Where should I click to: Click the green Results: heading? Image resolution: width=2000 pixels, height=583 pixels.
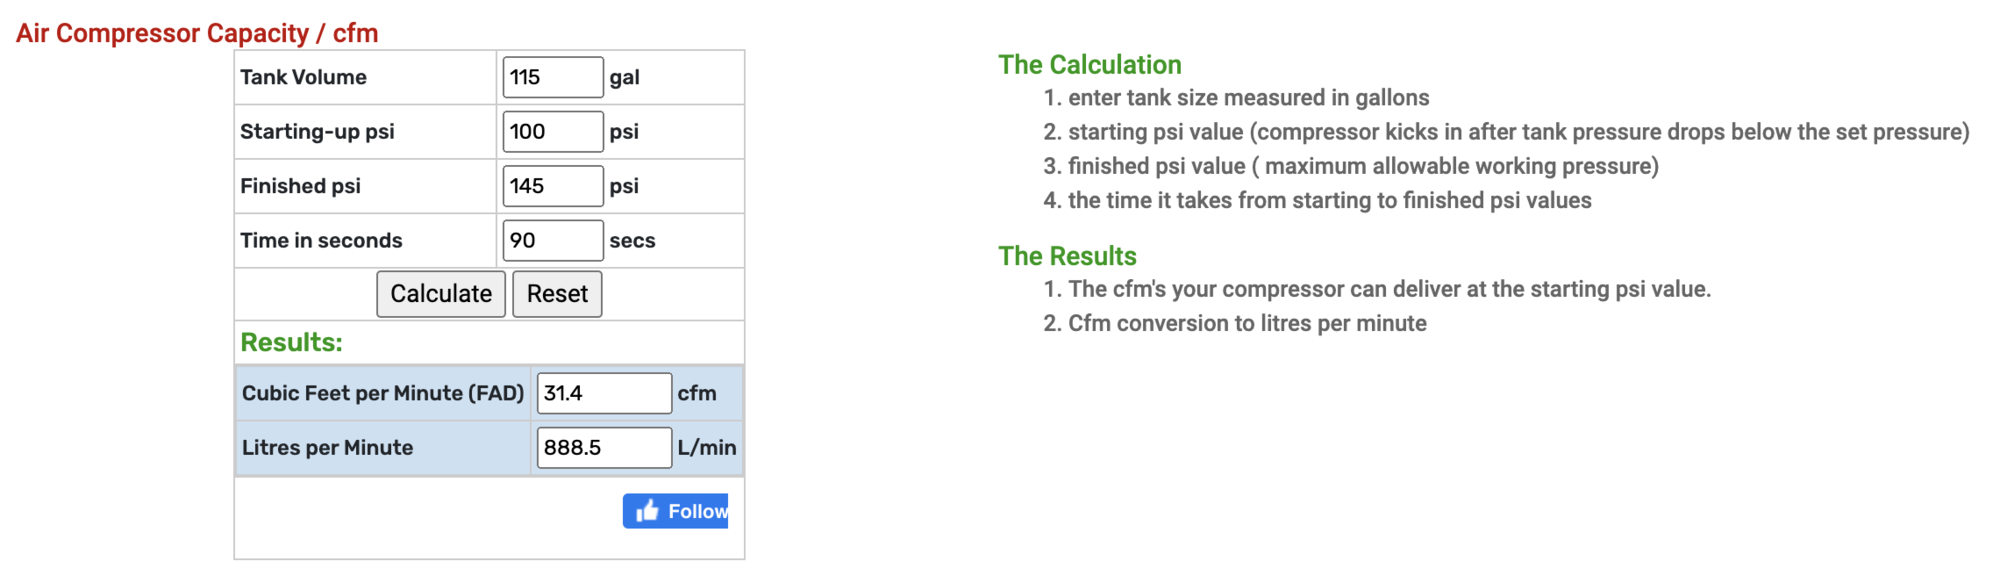tap(291, 342)
